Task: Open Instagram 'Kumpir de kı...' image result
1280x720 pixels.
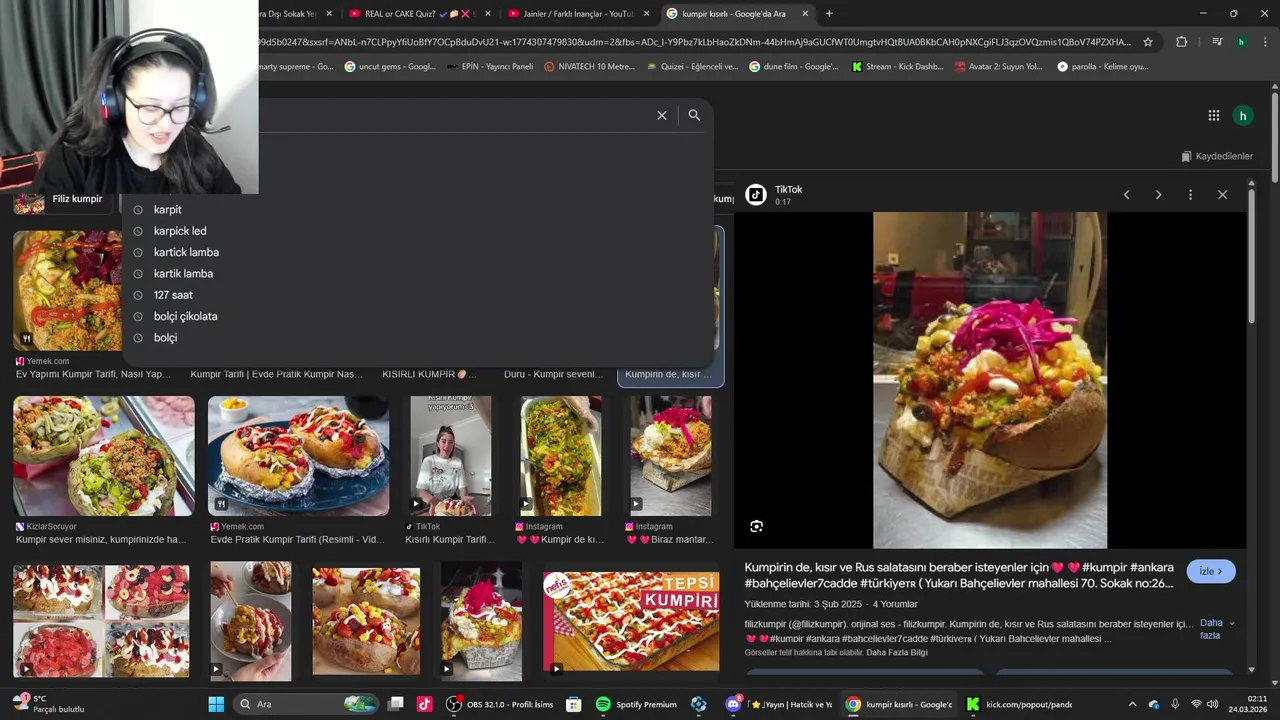Action: tap(561, 456)
